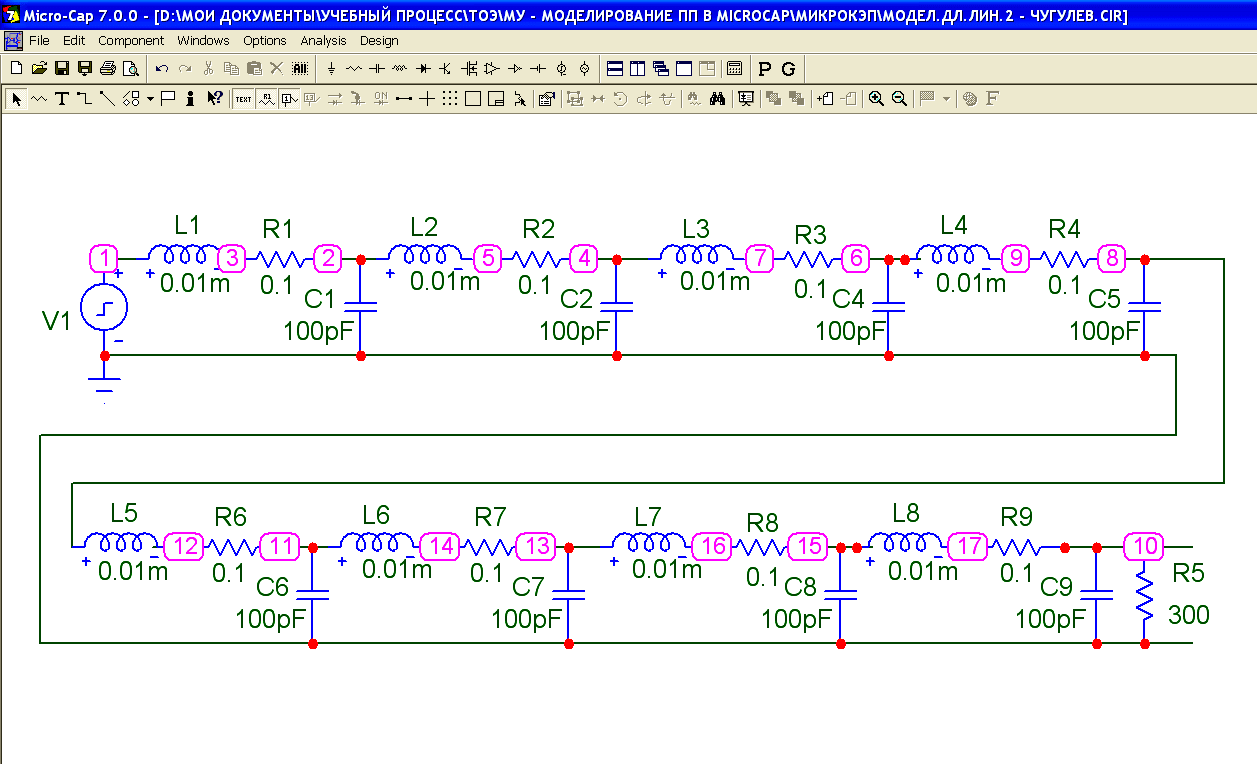
Task: Click the P toolbar button
Action: pyautogui.click(x=765, y=69)
